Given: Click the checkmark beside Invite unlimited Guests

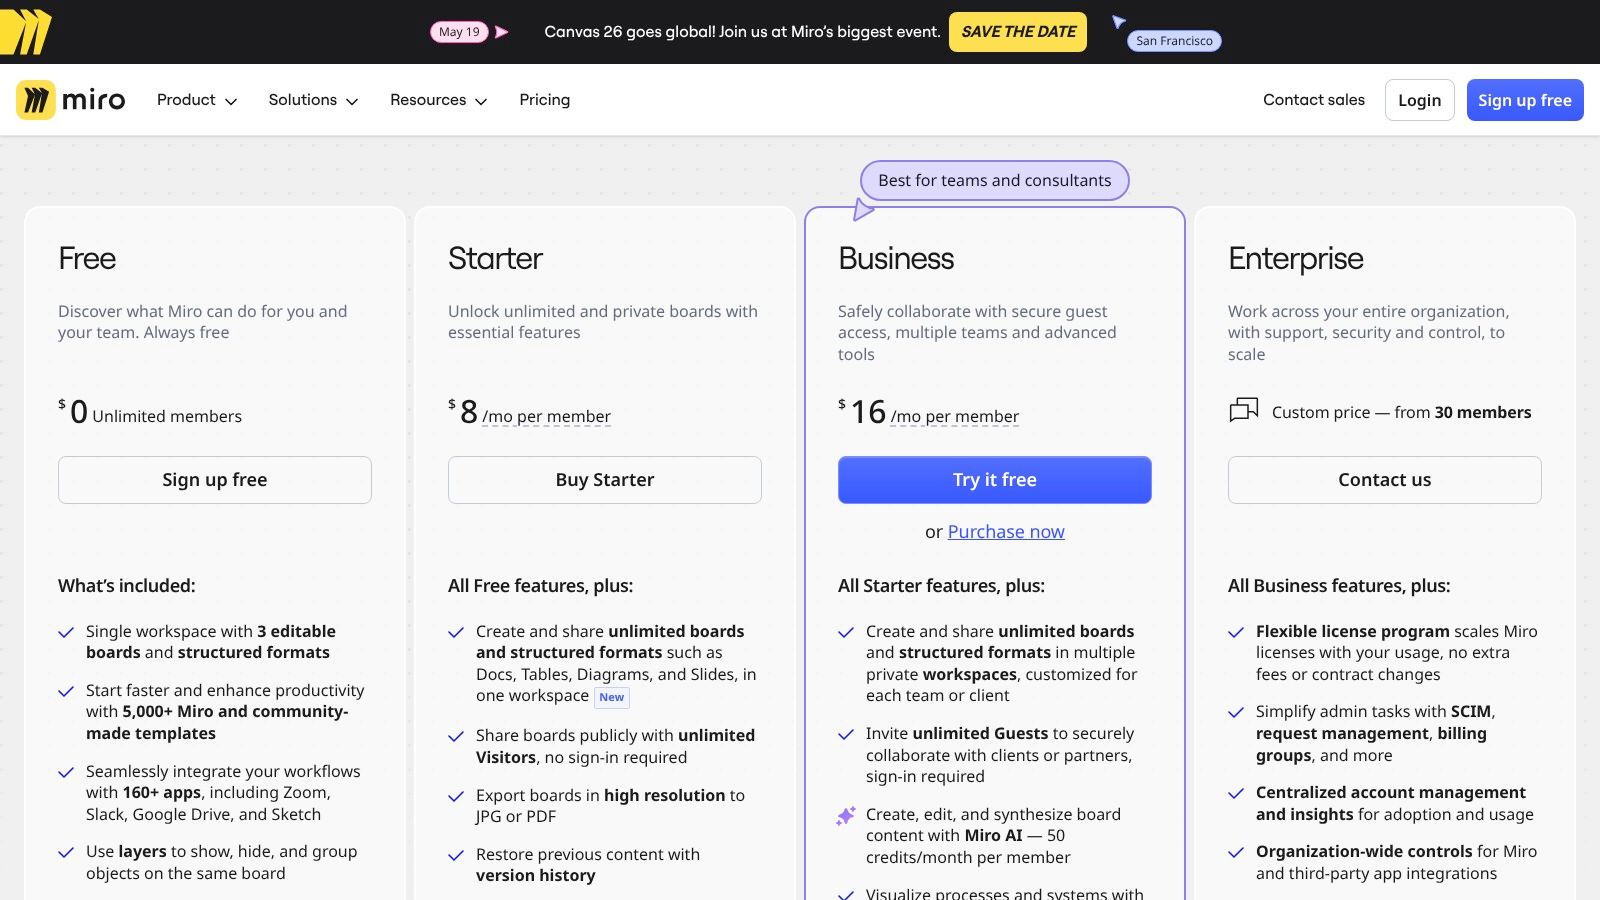Looking at the screenshot, I should point(845,733).
